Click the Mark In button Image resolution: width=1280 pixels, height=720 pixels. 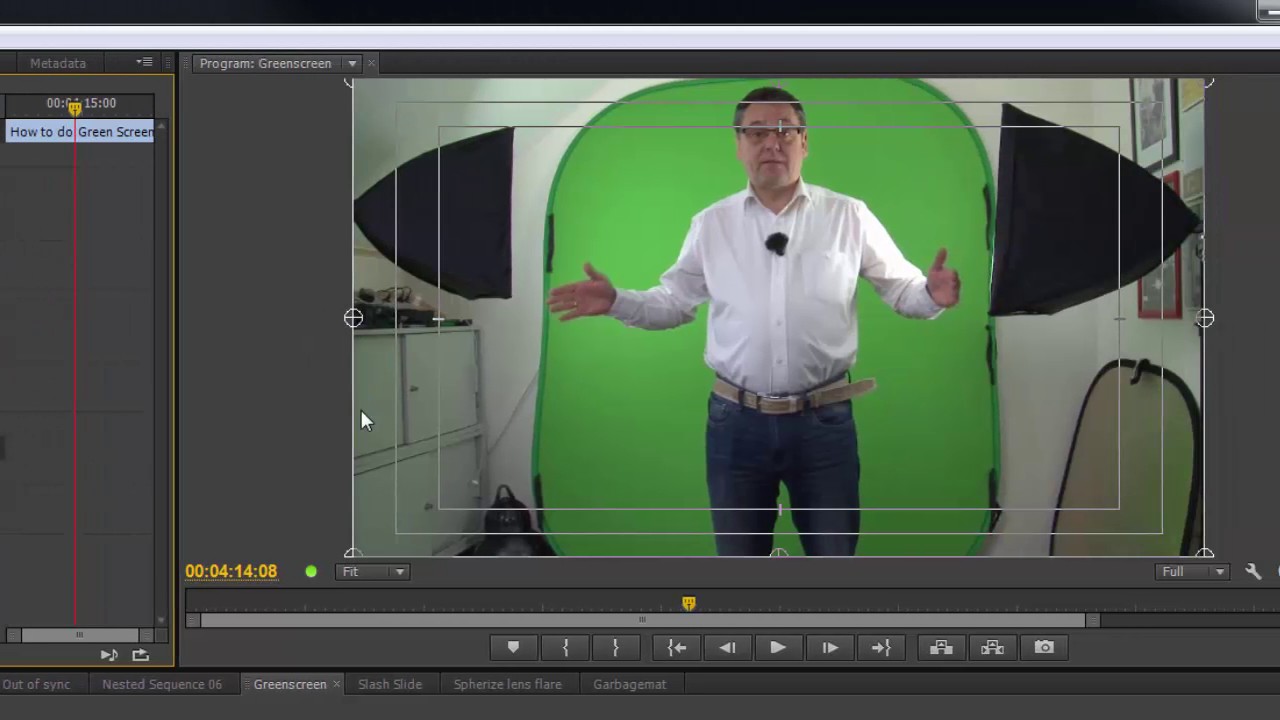coord(565,648)
